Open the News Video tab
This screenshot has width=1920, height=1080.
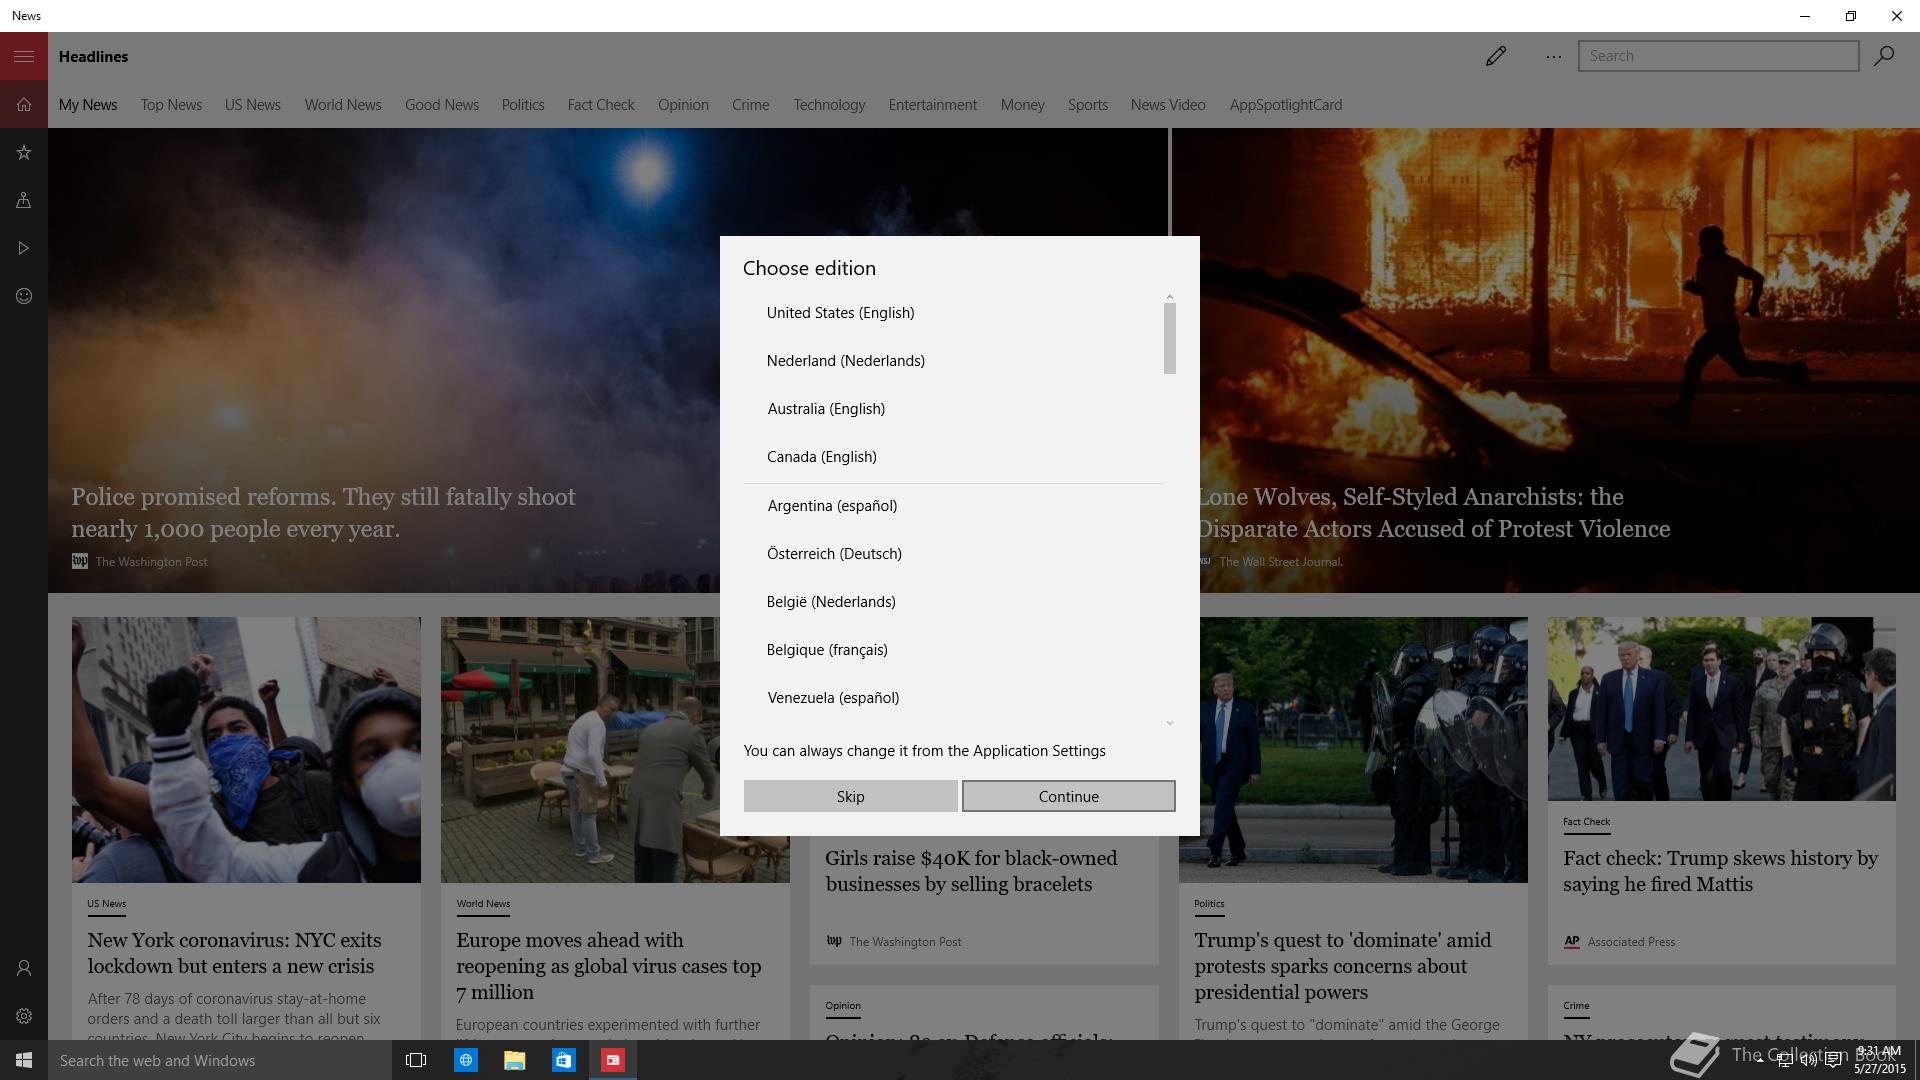[1168, 105]
